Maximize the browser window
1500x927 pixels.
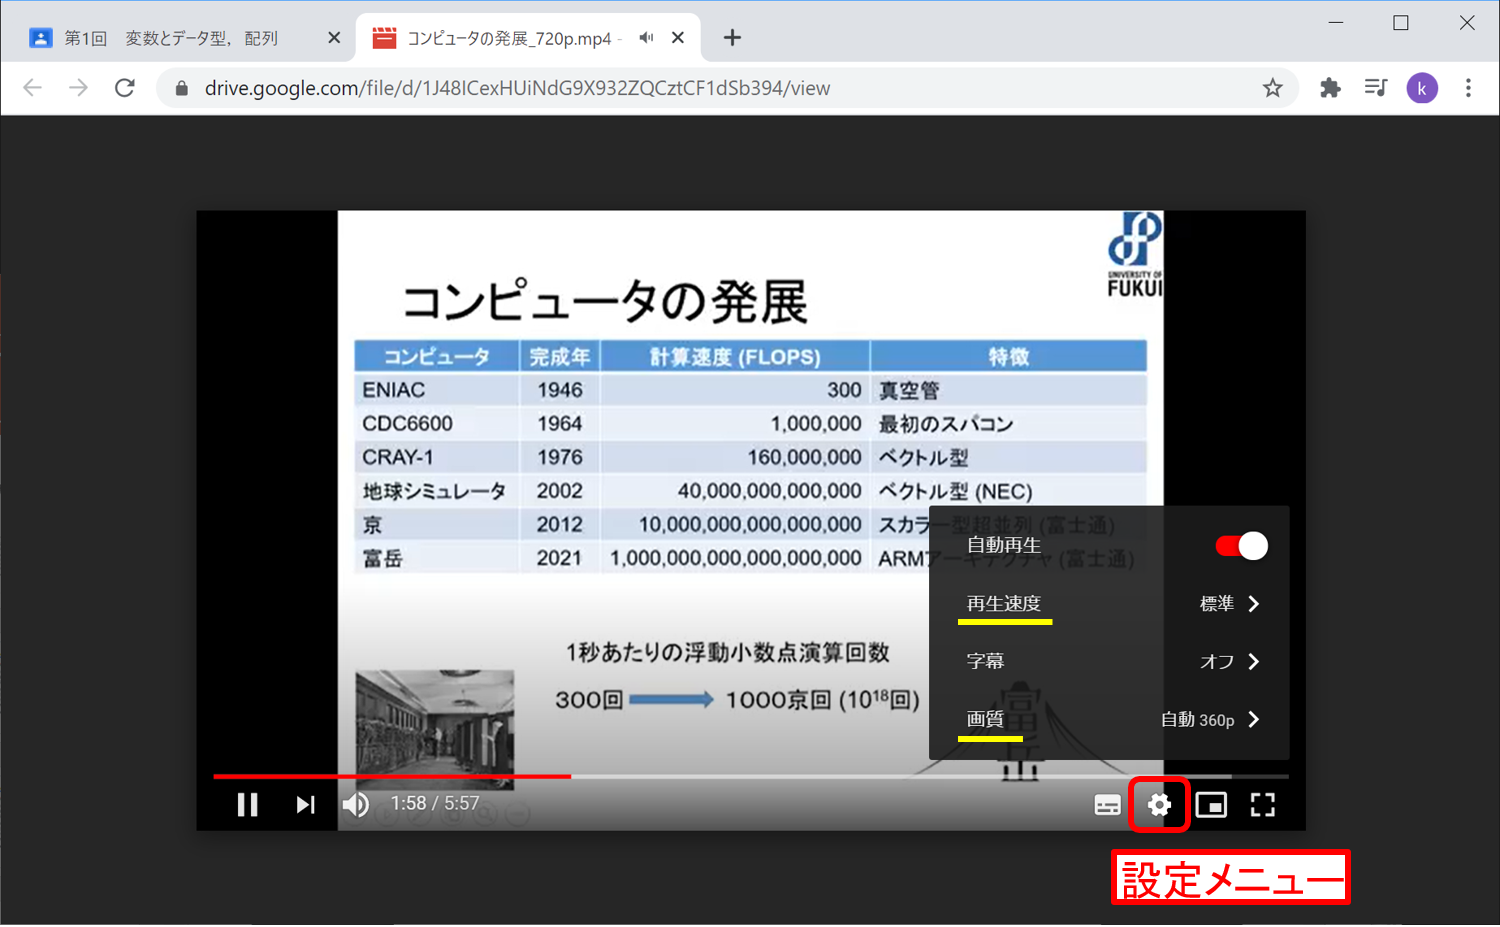(1401, 22)
